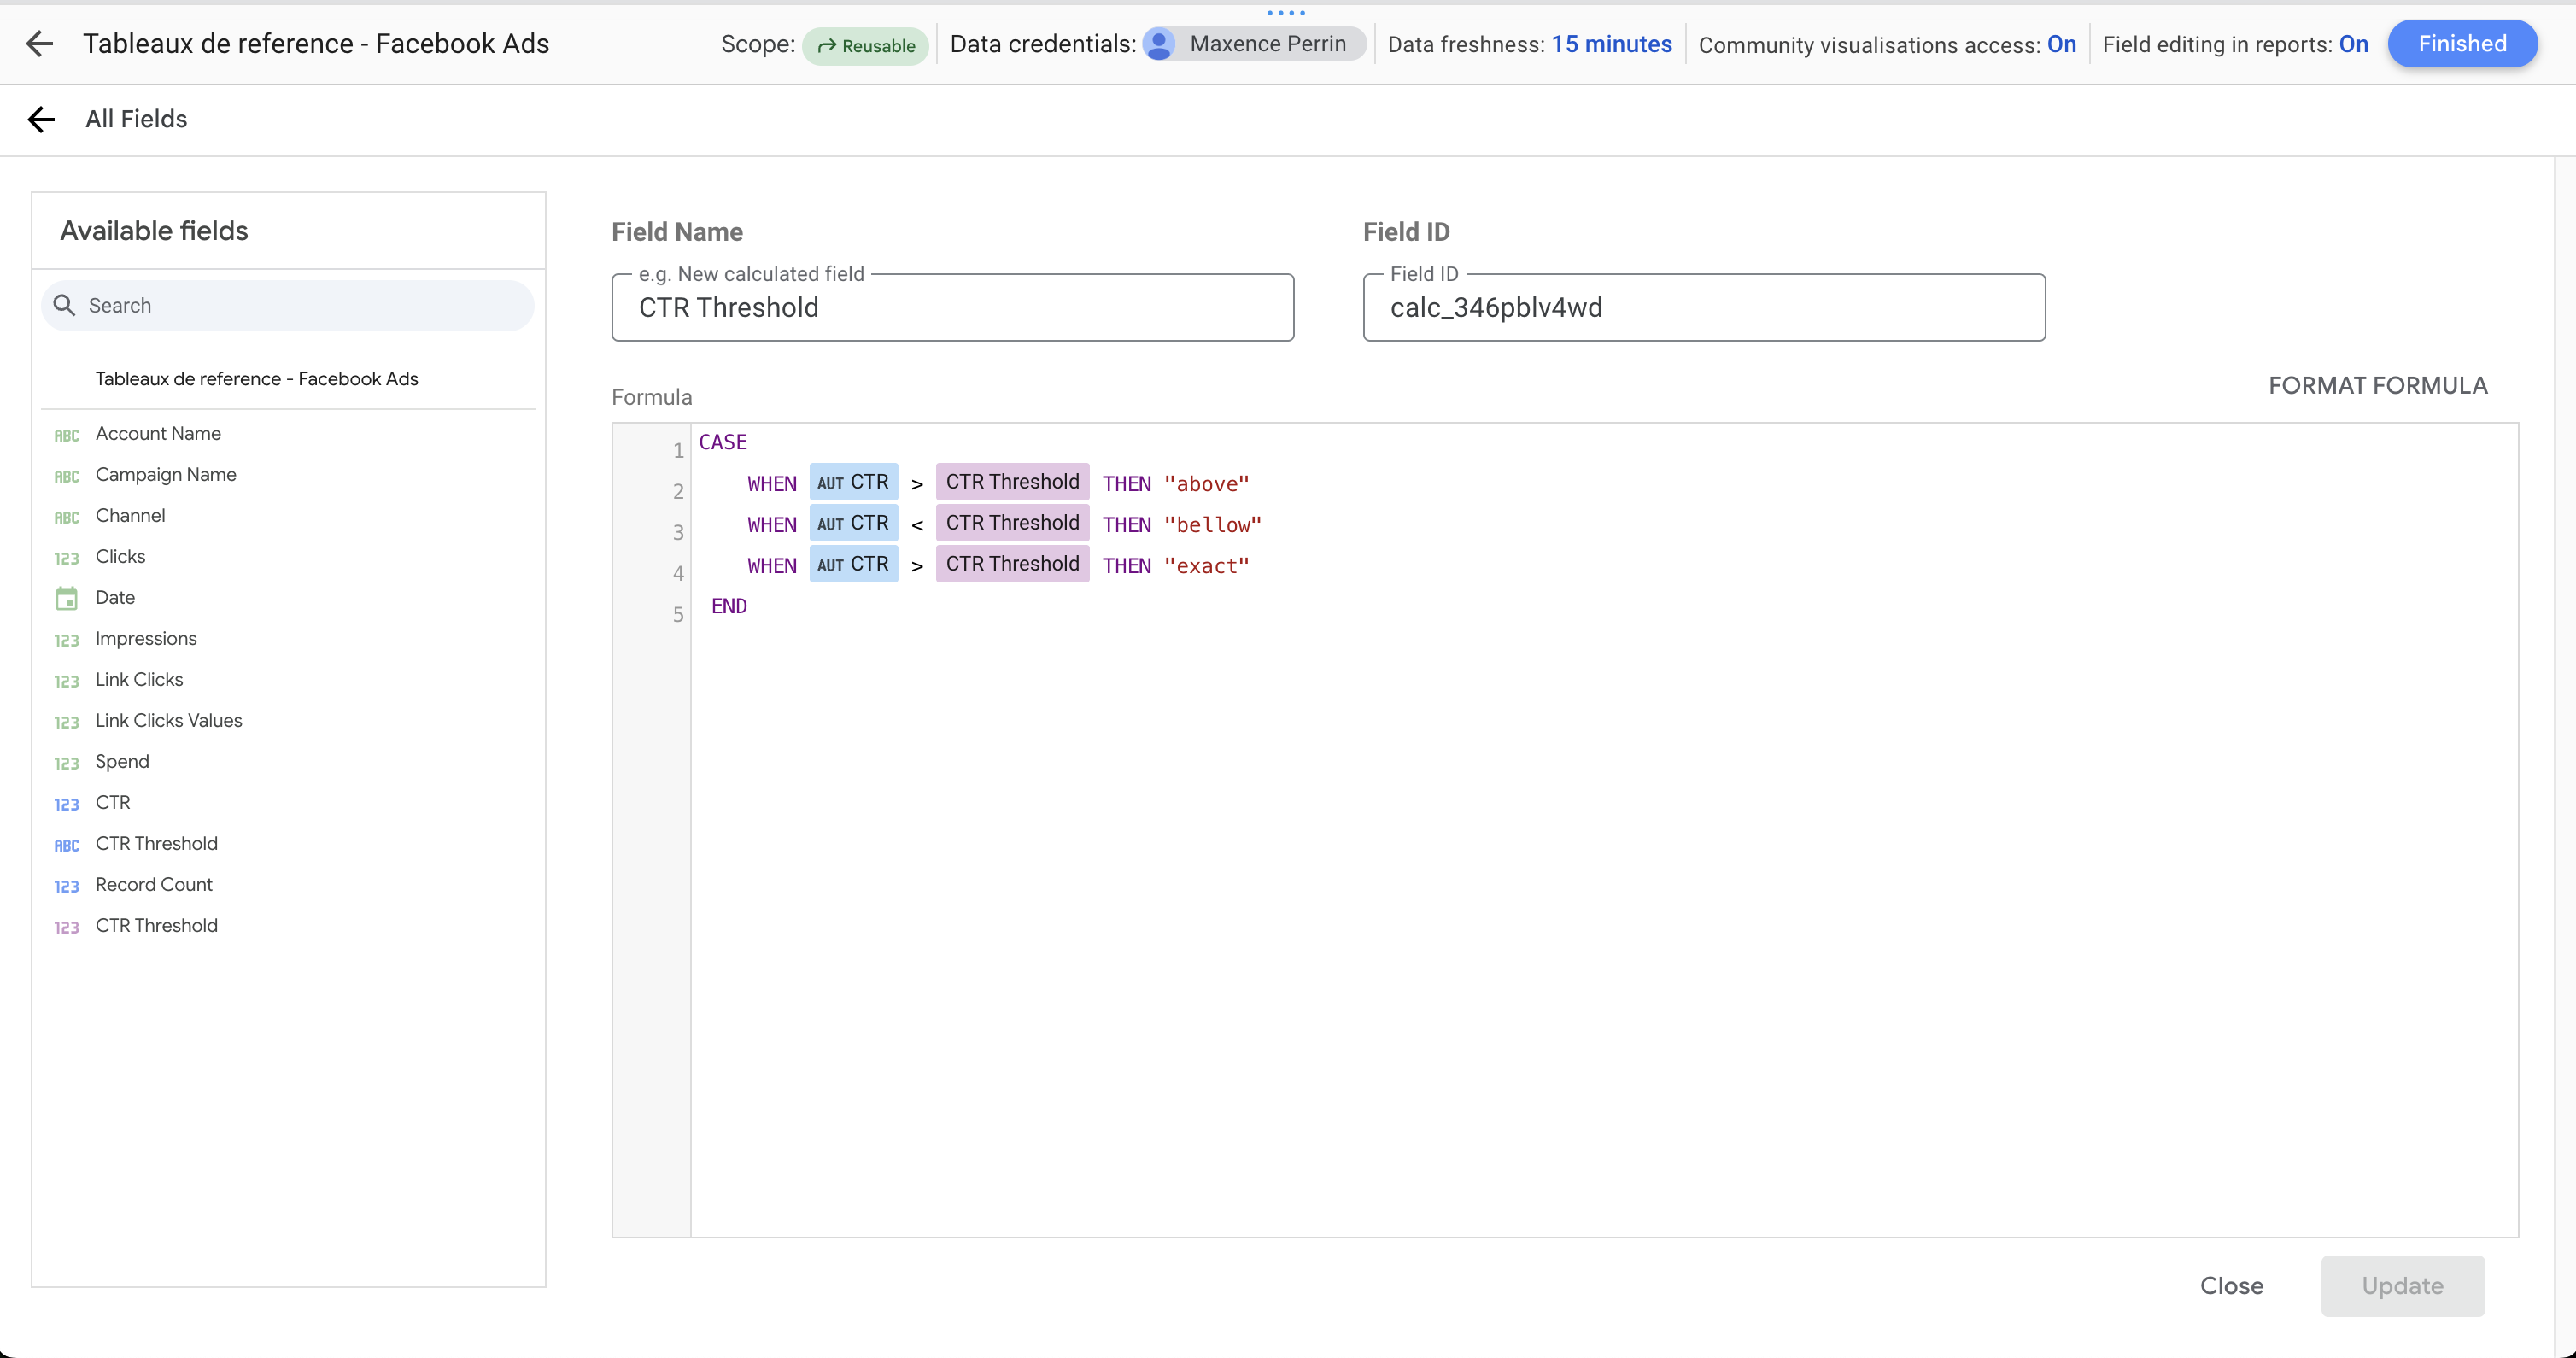Click the 123 icon beside Spend

tap(66, 763)
